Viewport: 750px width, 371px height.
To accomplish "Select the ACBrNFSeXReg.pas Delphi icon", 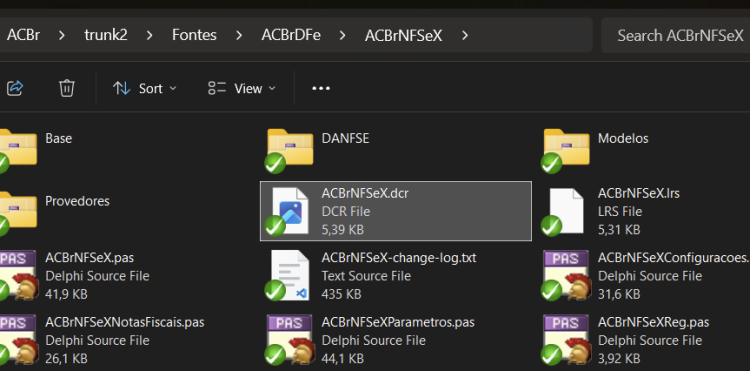I will point(565,340).
